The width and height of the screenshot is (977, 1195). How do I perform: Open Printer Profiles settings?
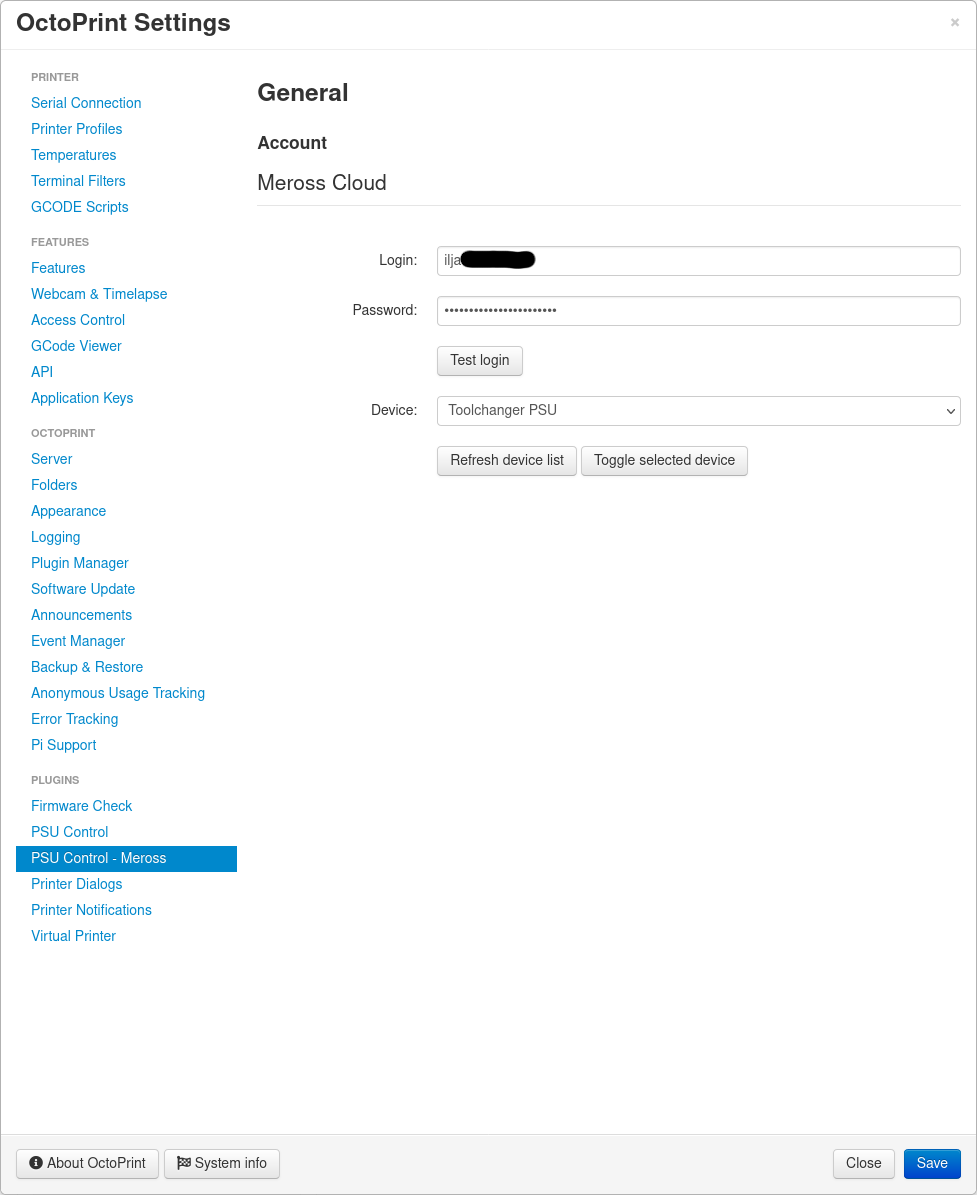(x=76, y=129)
